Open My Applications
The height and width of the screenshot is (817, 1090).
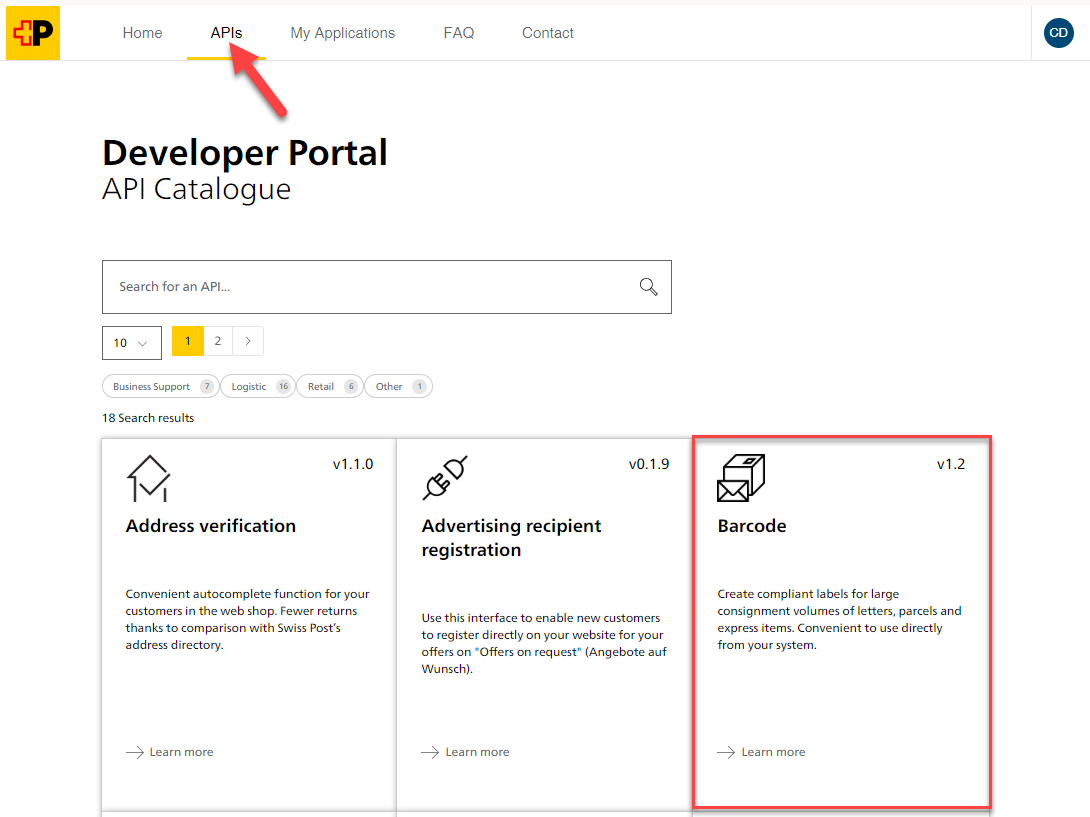pos(343,33)
